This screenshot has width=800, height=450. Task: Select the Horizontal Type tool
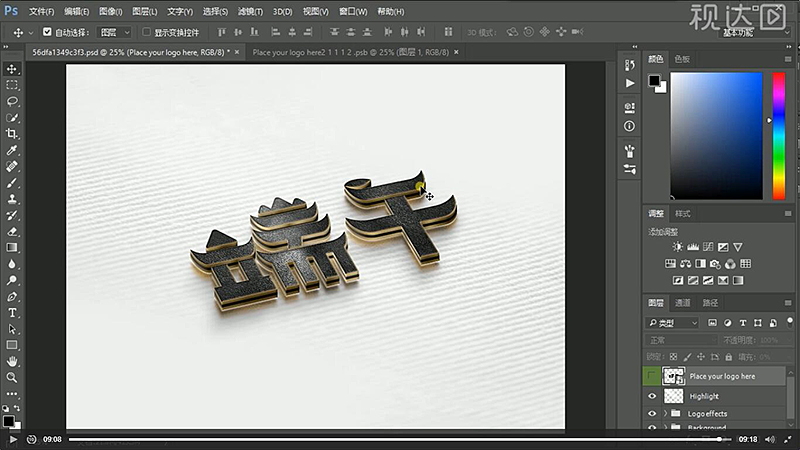(x=12, y=313)
